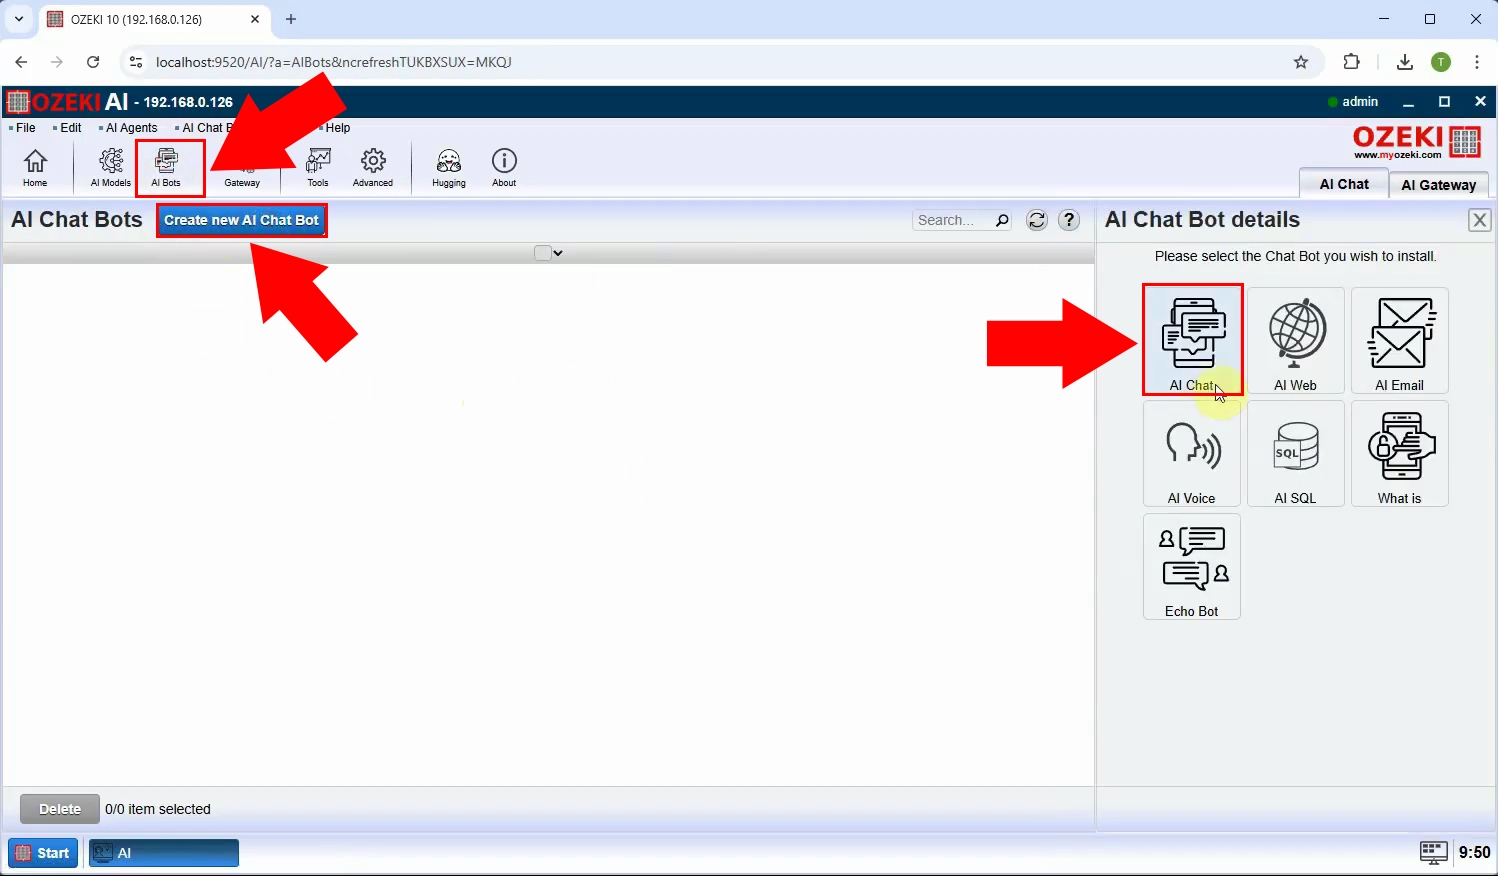1498x876 pixels.
Task: Open the Start button in taskbar
Action: tap(43, 853)
